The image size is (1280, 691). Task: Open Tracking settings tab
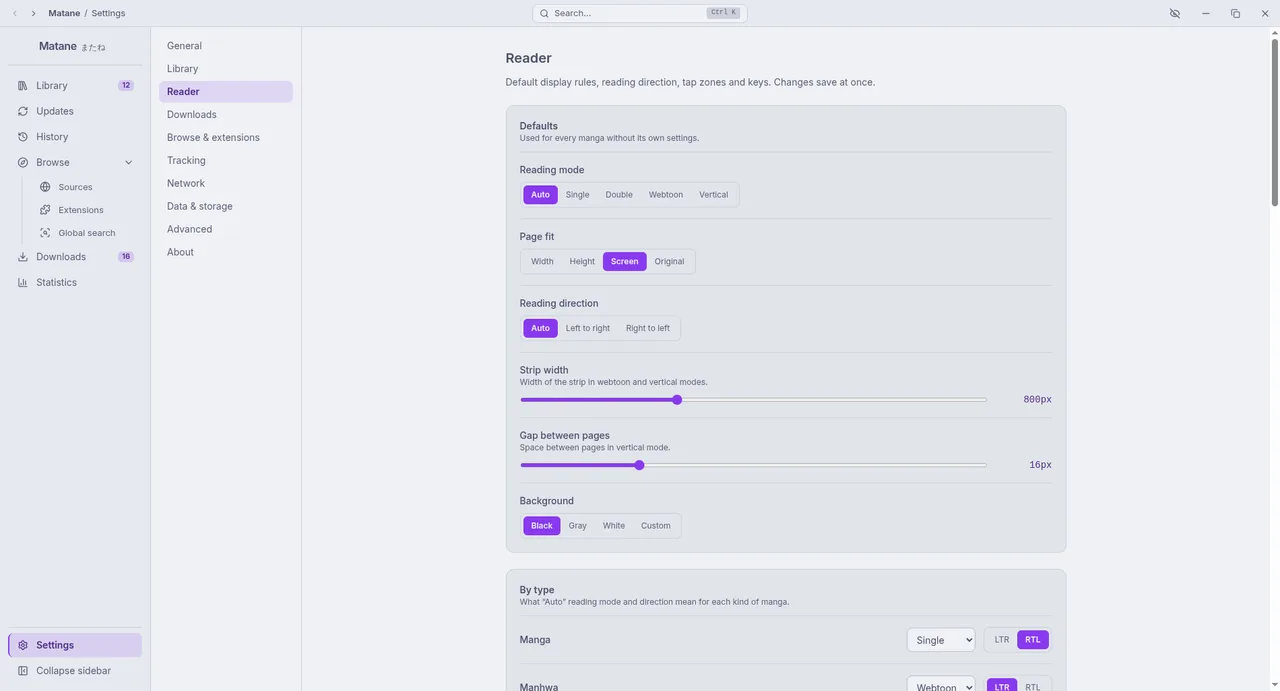[x=226, y=161]
